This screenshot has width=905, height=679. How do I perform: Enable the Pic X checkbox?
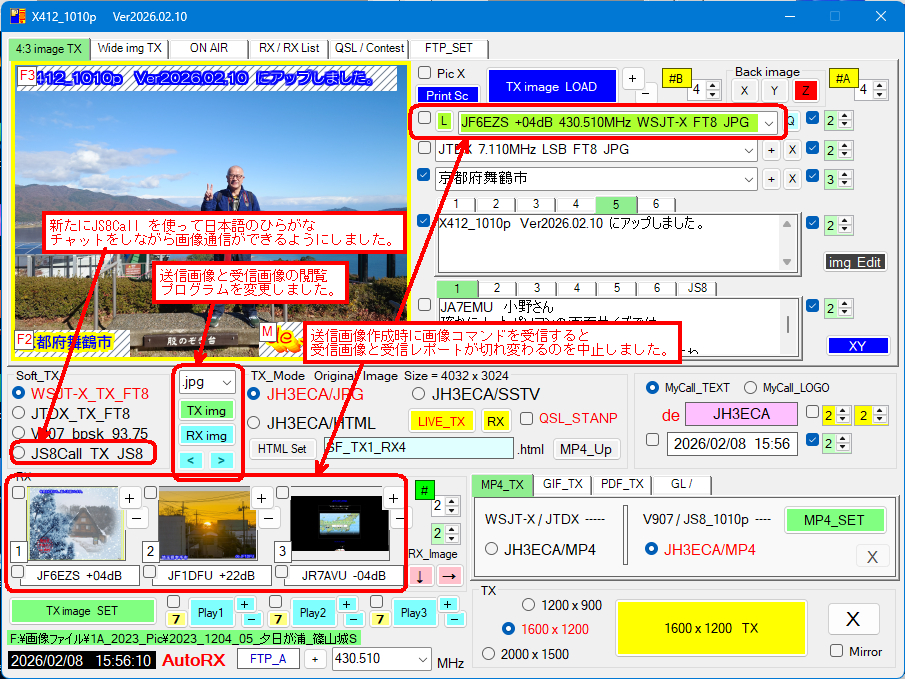425,73
